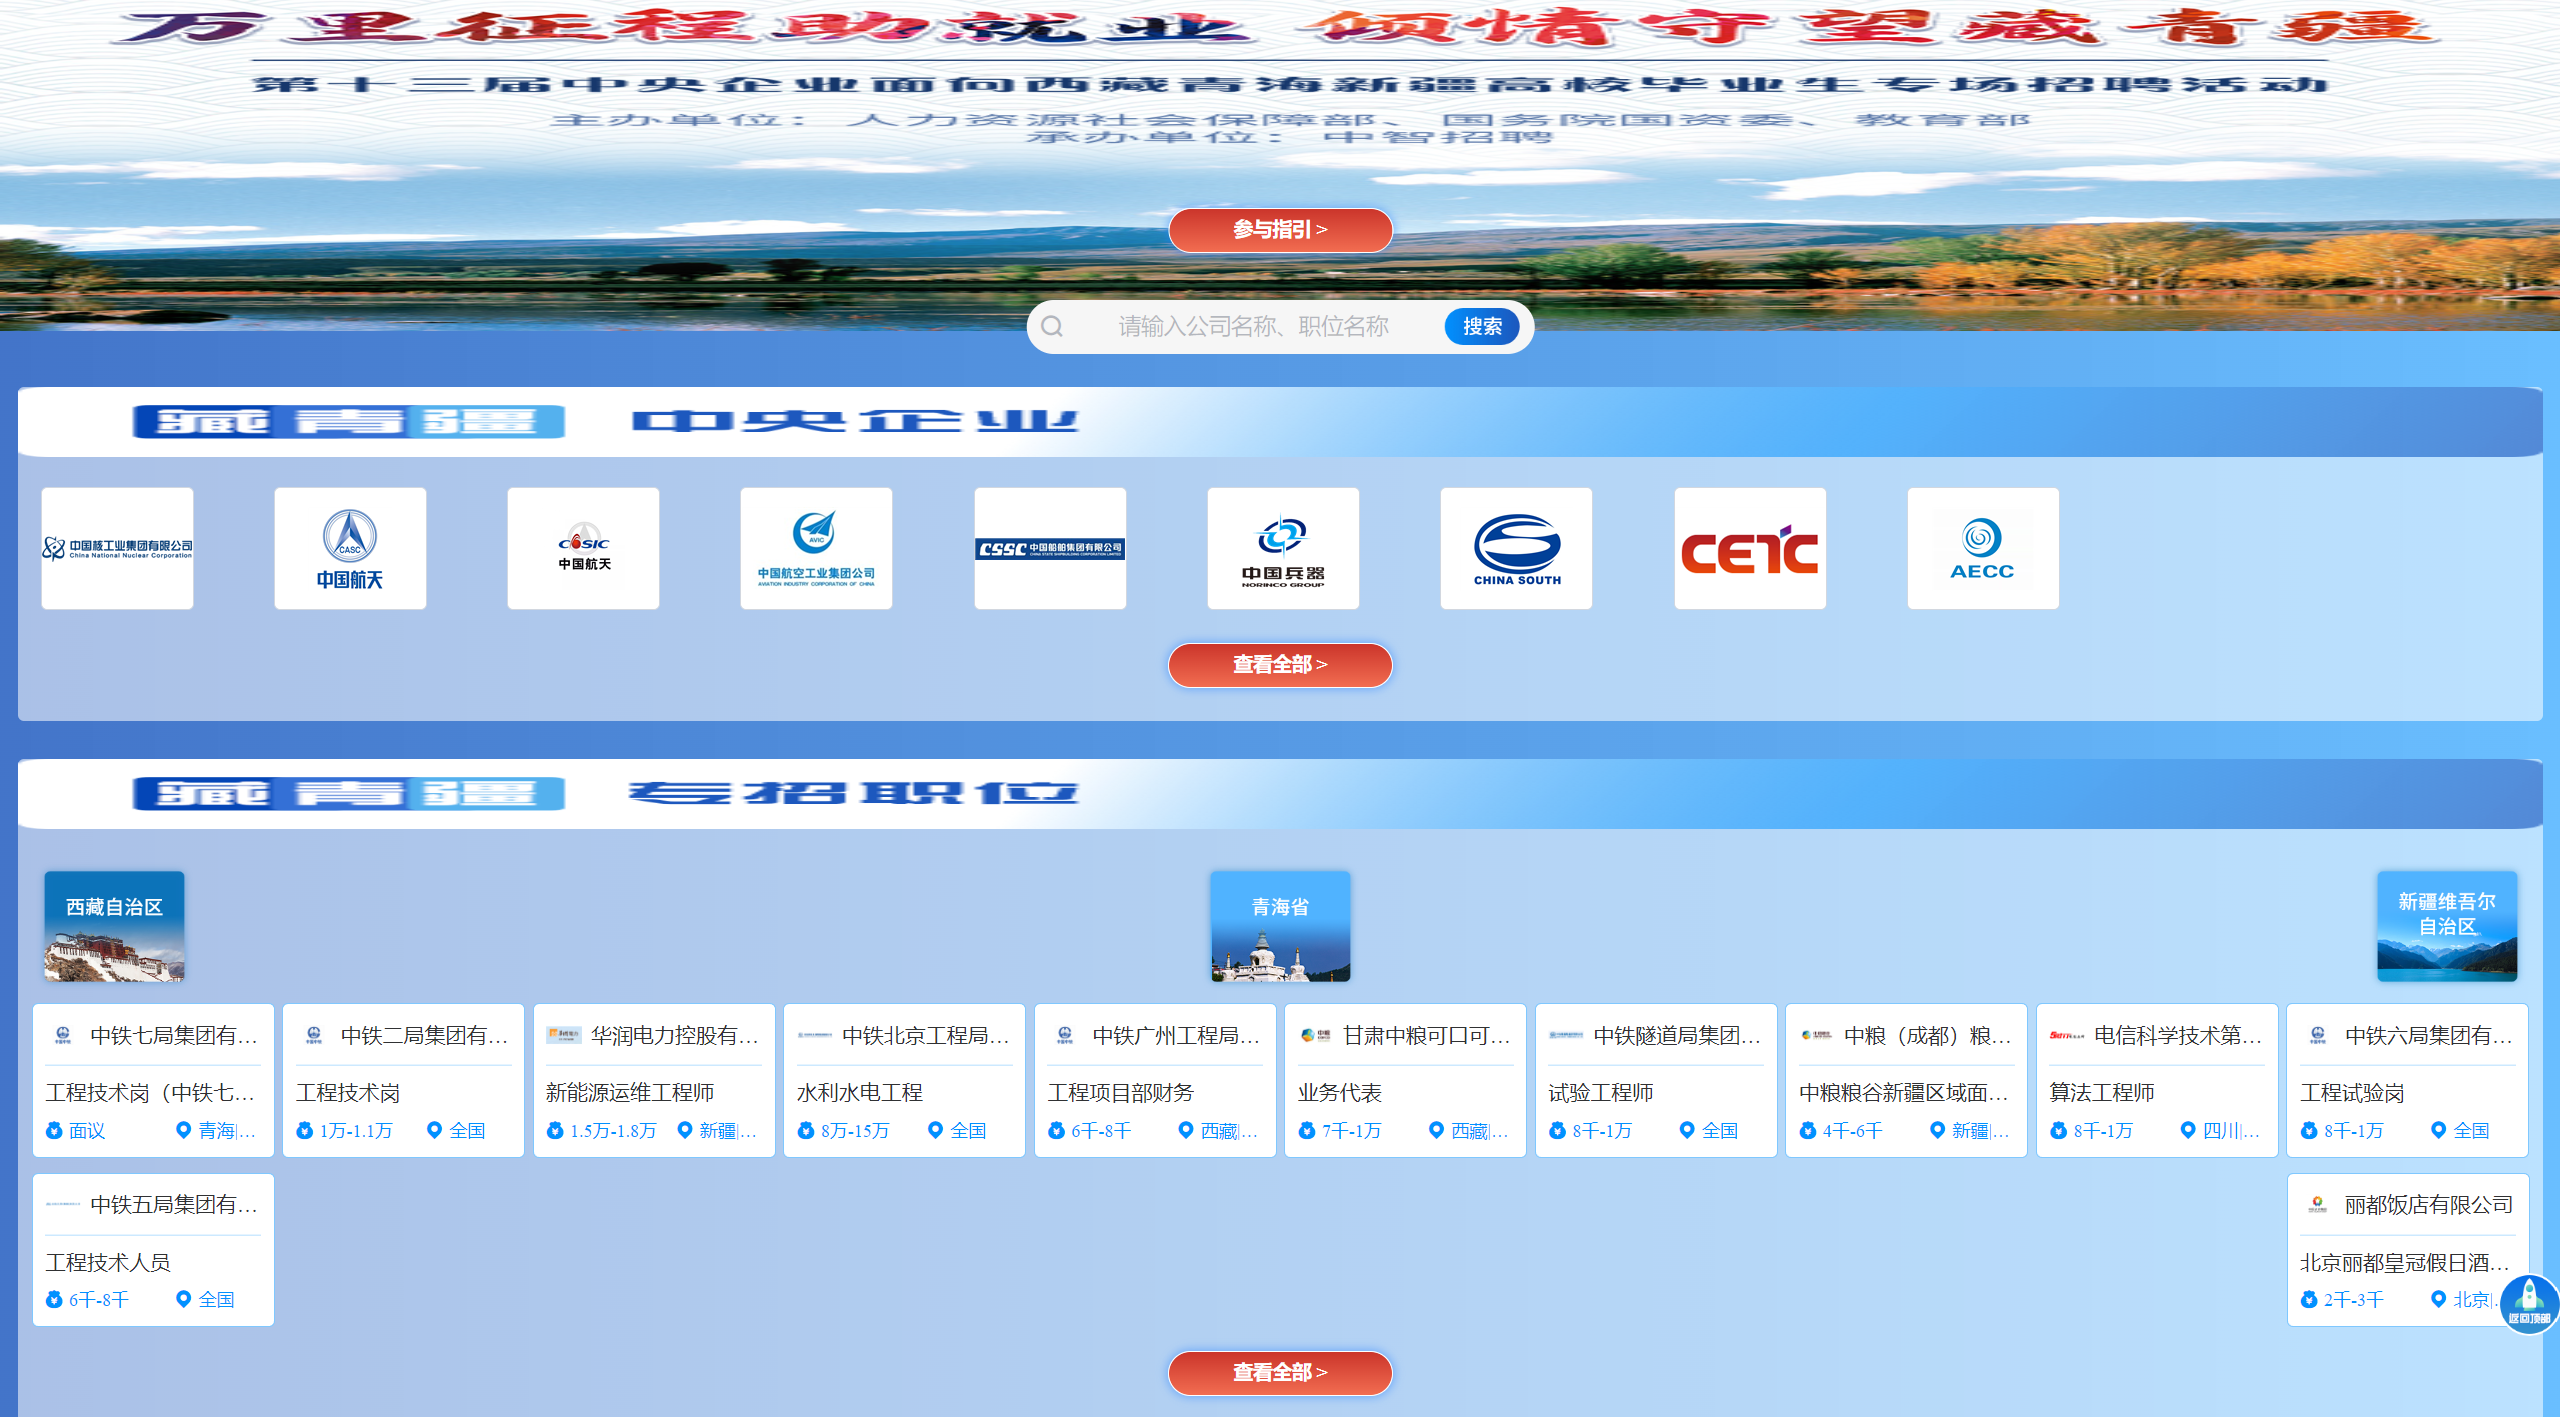This screenshot has width=2560, height=1417.
Task: Click the China National Nuclear Corporation logo
Action: tap(117, 548)
